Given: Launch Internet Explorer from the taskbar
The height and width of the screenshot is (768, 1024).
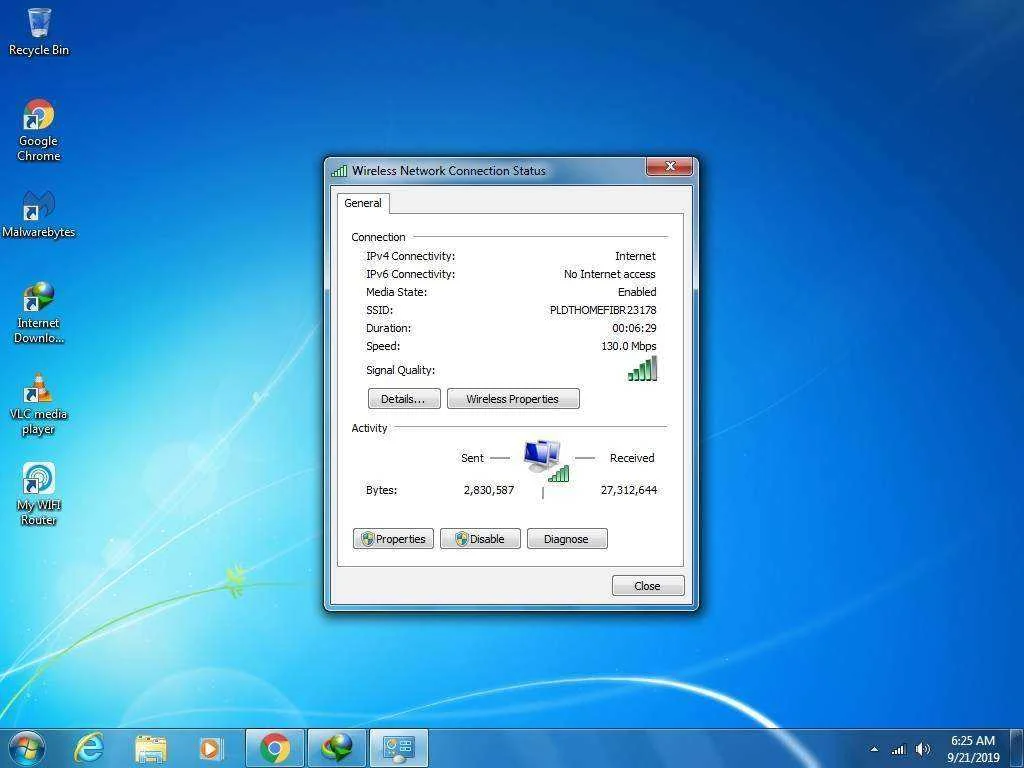Looking at the screenshot, I should pos(88,748).
